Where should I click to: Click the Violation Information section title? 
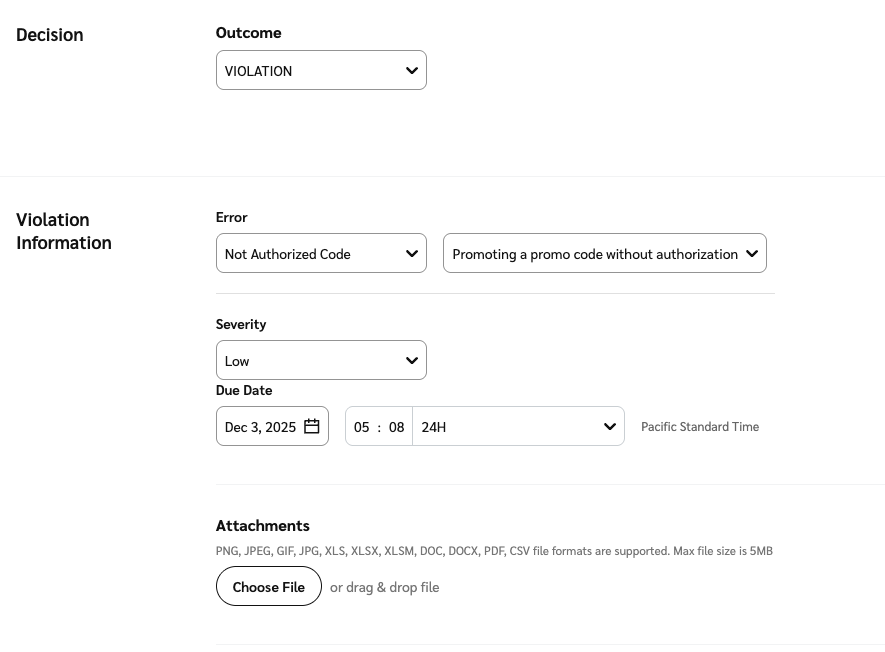point(64,231)
